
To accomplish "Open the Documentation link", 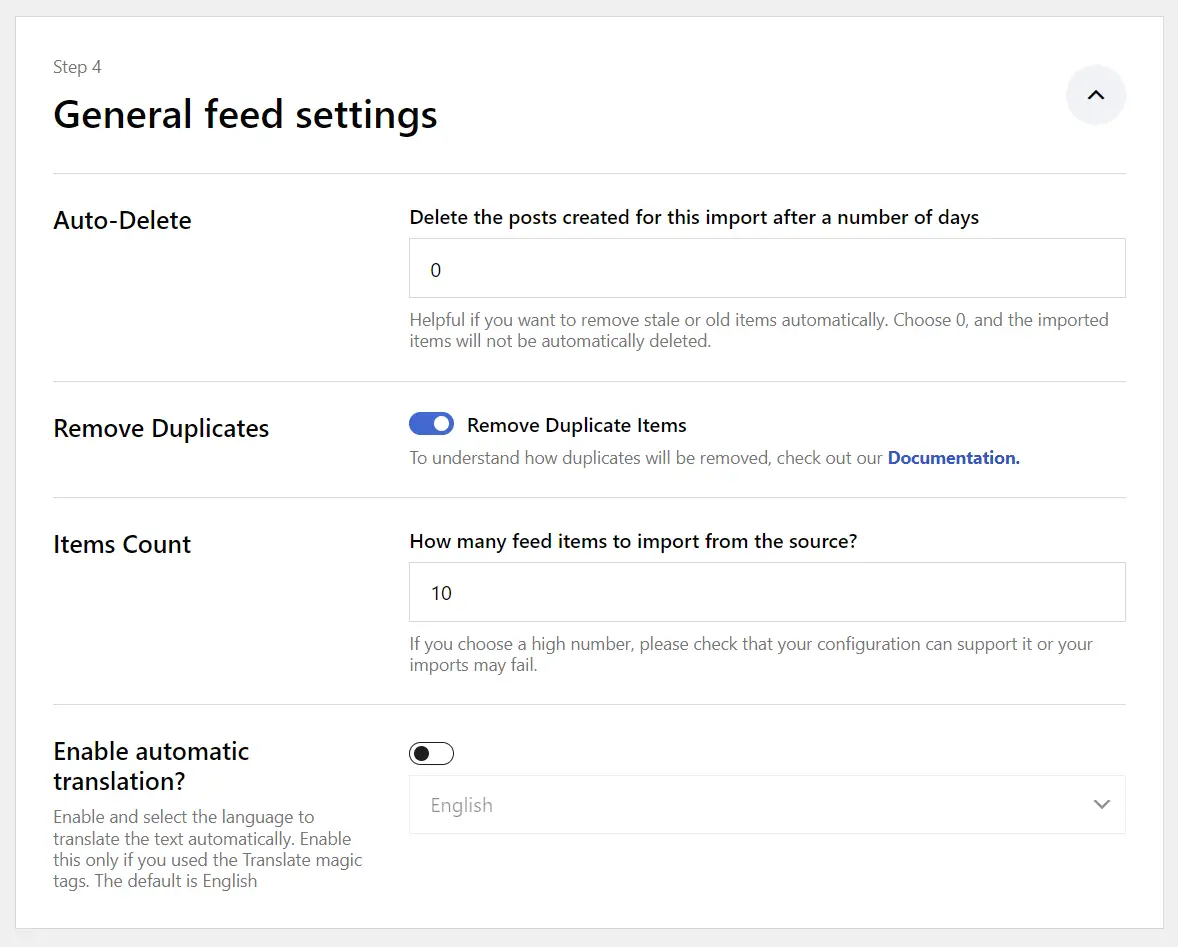I will tap(953, 458).
